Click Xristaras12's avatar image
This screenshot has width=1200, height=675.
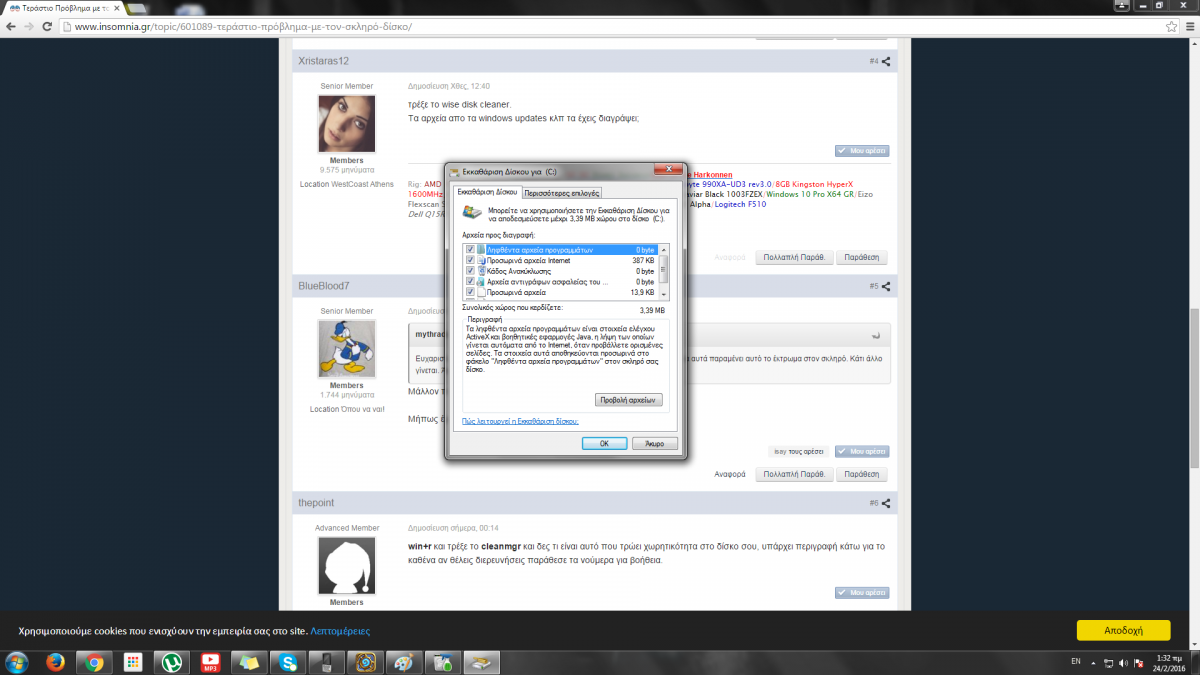[346, 124]
